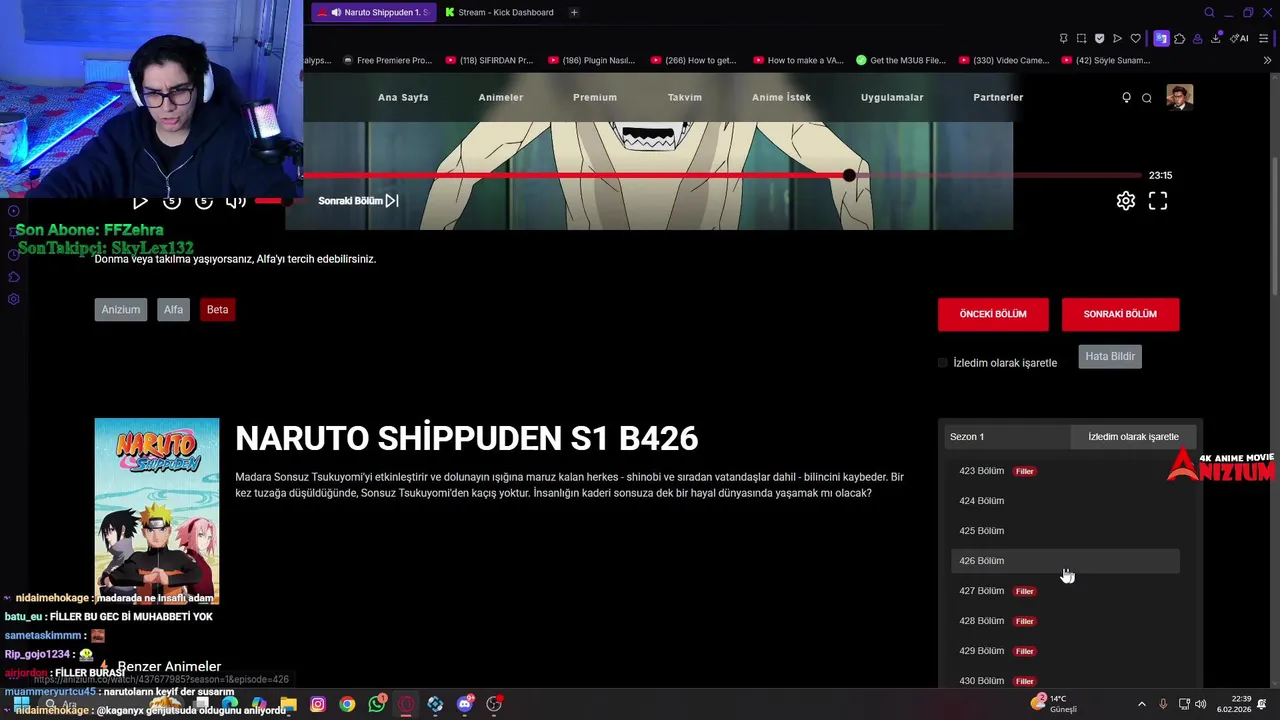Viewport: 1280px width, 720px height.
Task: Open the extensions cube icon
Action: pyautogui.click(x=1179, y=39)
